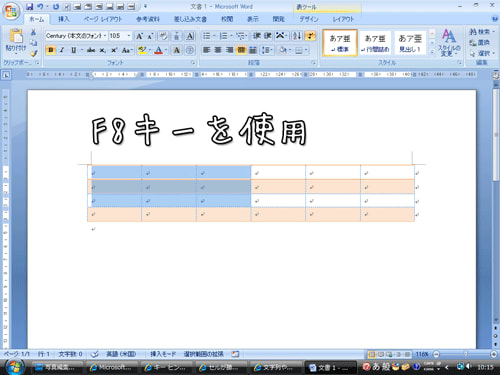Click the Windows Start button
Screen dimensions: 500x375
(x=14, y=367)
